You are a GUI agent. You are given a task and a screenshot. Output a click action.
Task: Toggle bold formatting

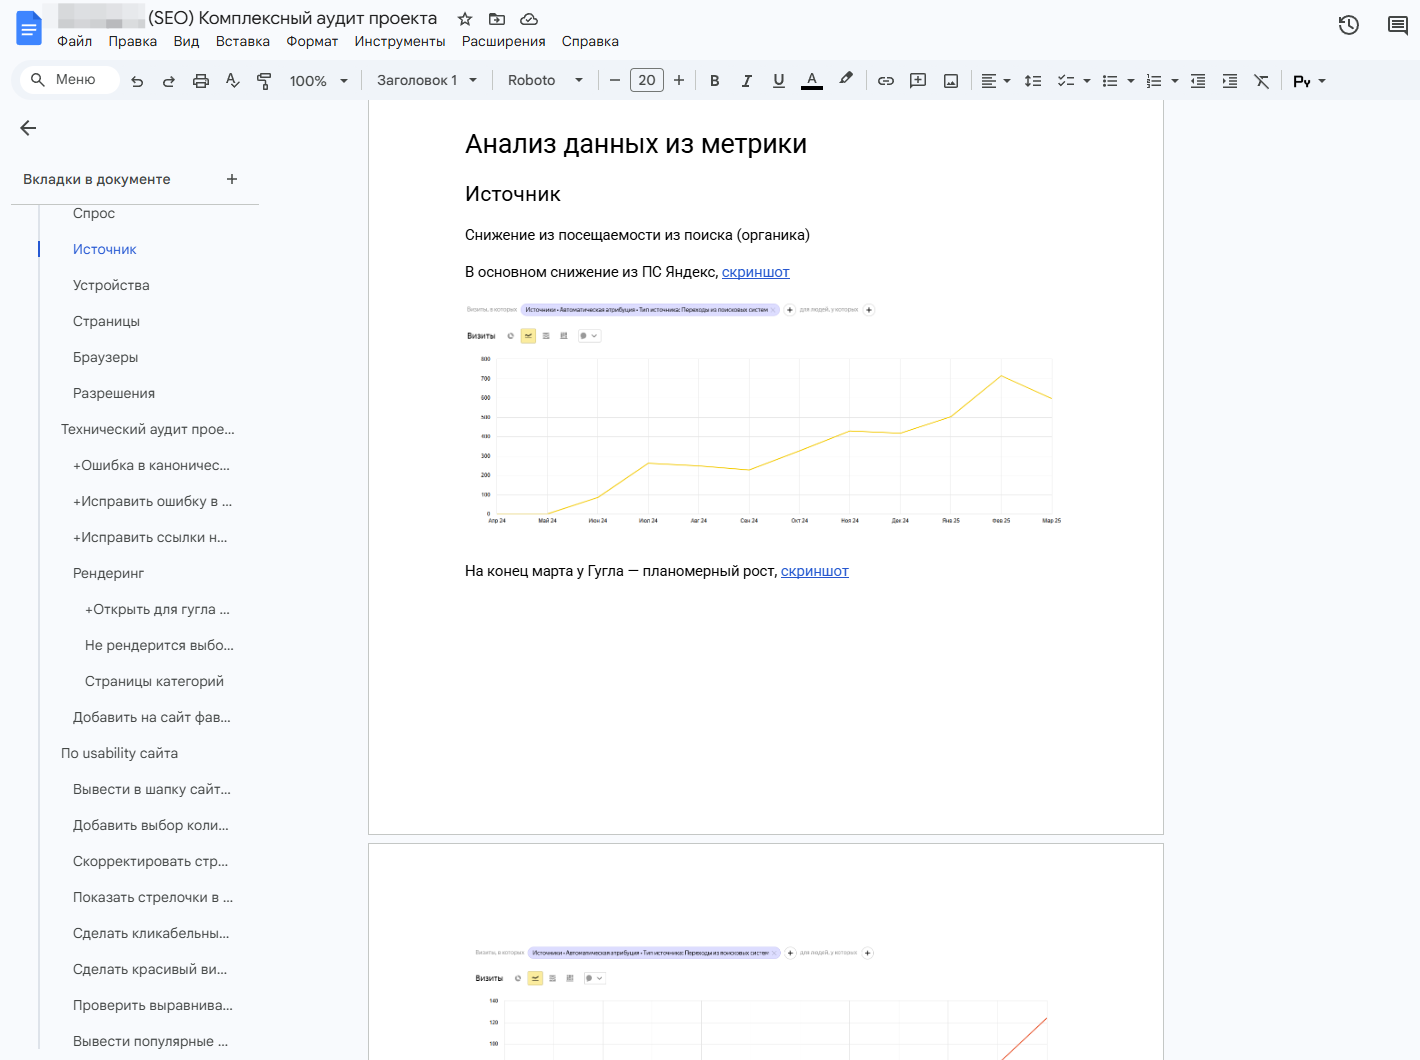click(714, 81)
